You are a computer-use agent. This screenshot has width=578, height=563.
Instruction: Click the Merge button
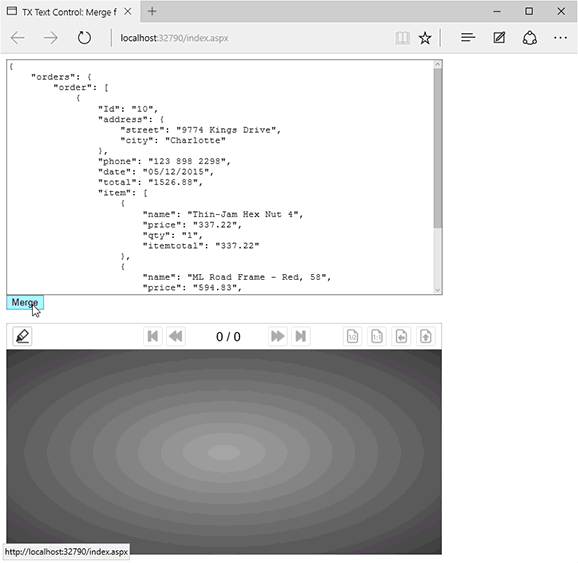click(25, 303)
